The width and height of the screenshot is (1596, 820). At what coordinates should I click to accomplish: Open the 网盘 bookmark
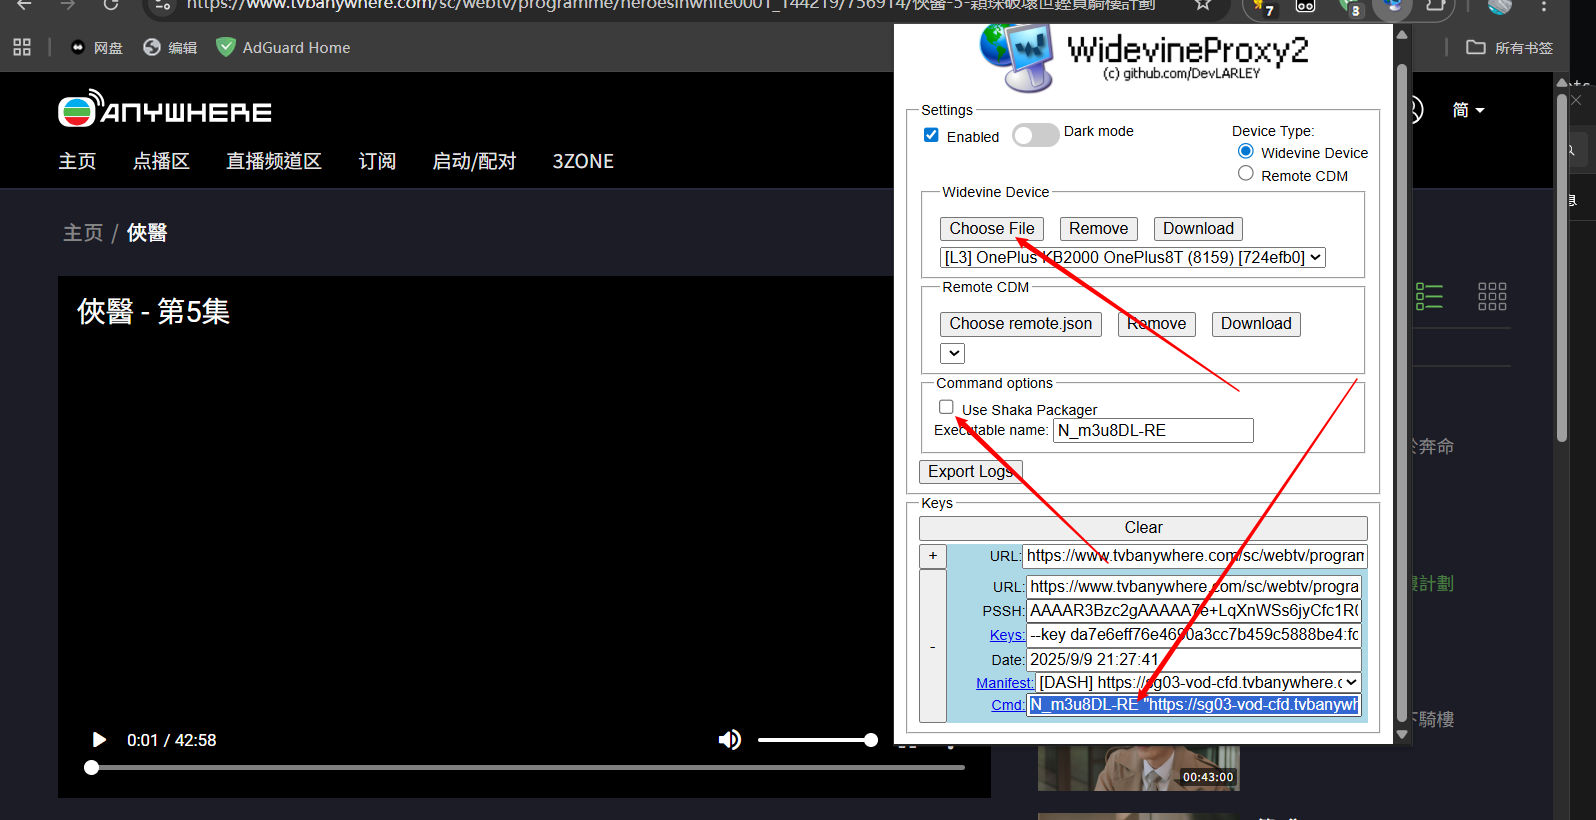coord(97,47)
